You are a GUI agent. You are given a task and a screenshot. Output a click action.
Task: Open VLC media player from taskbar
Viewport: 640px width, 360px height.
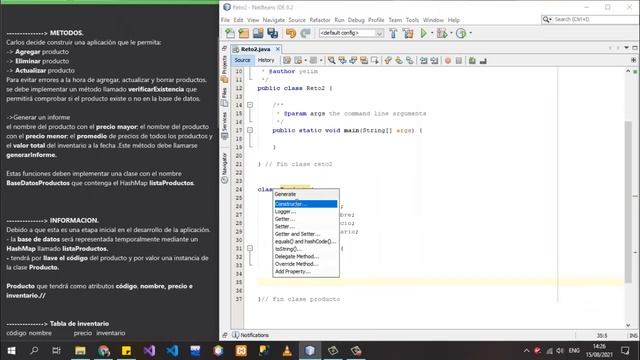point(287,351)
